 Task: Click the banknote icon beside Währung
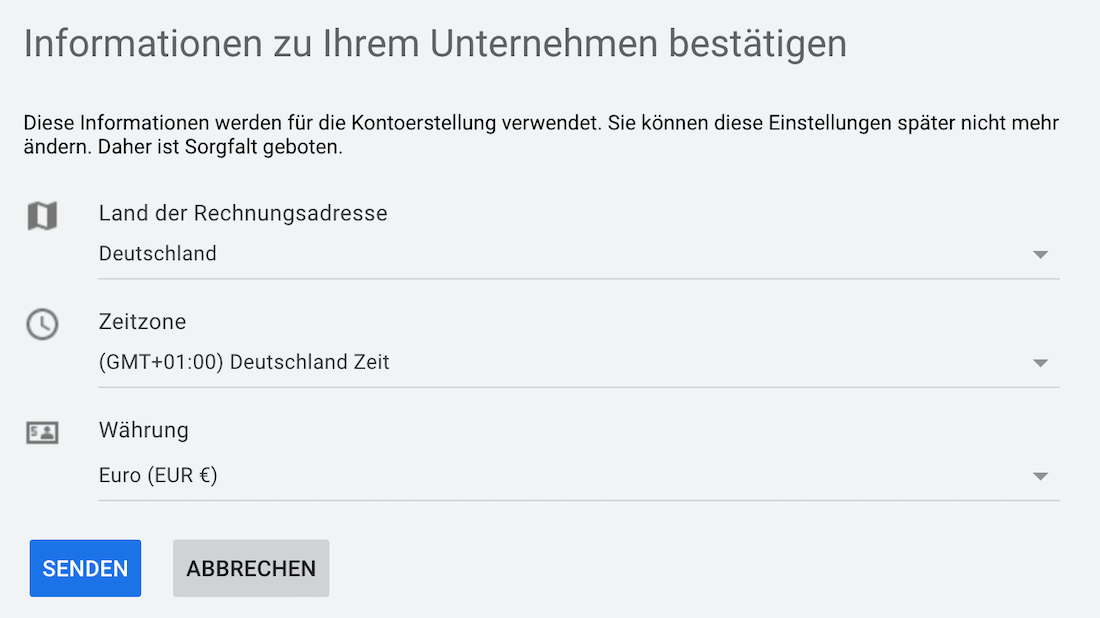(x=42, y=433)
